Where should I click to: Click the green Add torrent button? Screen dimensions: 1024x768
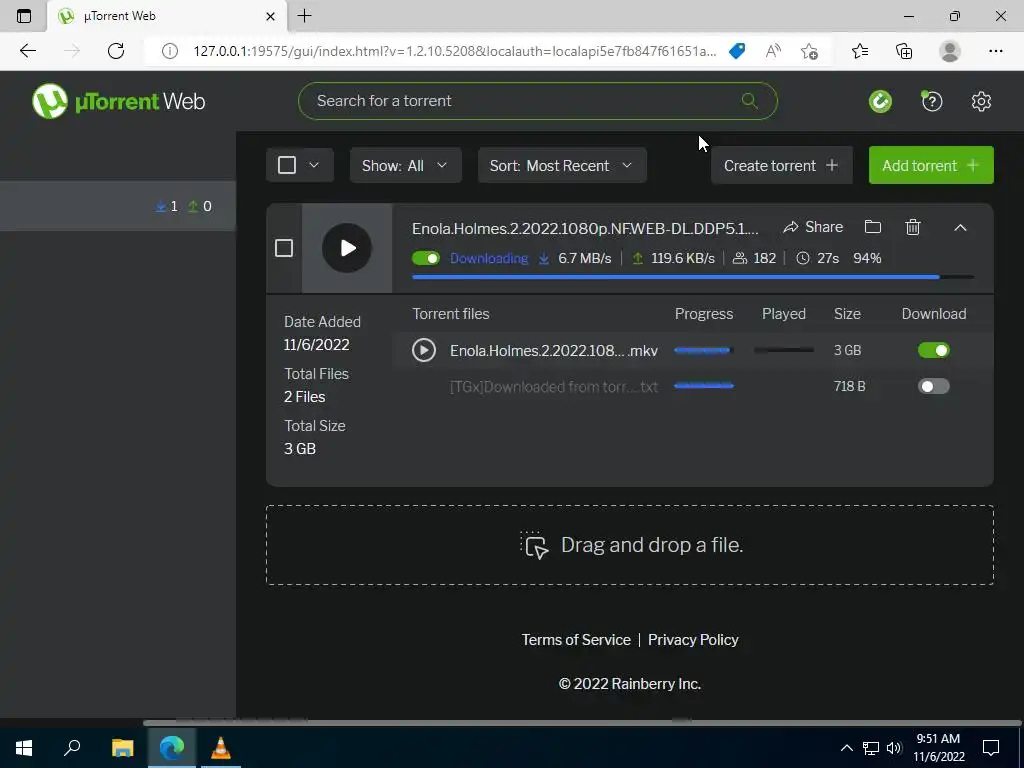(931, 165)
